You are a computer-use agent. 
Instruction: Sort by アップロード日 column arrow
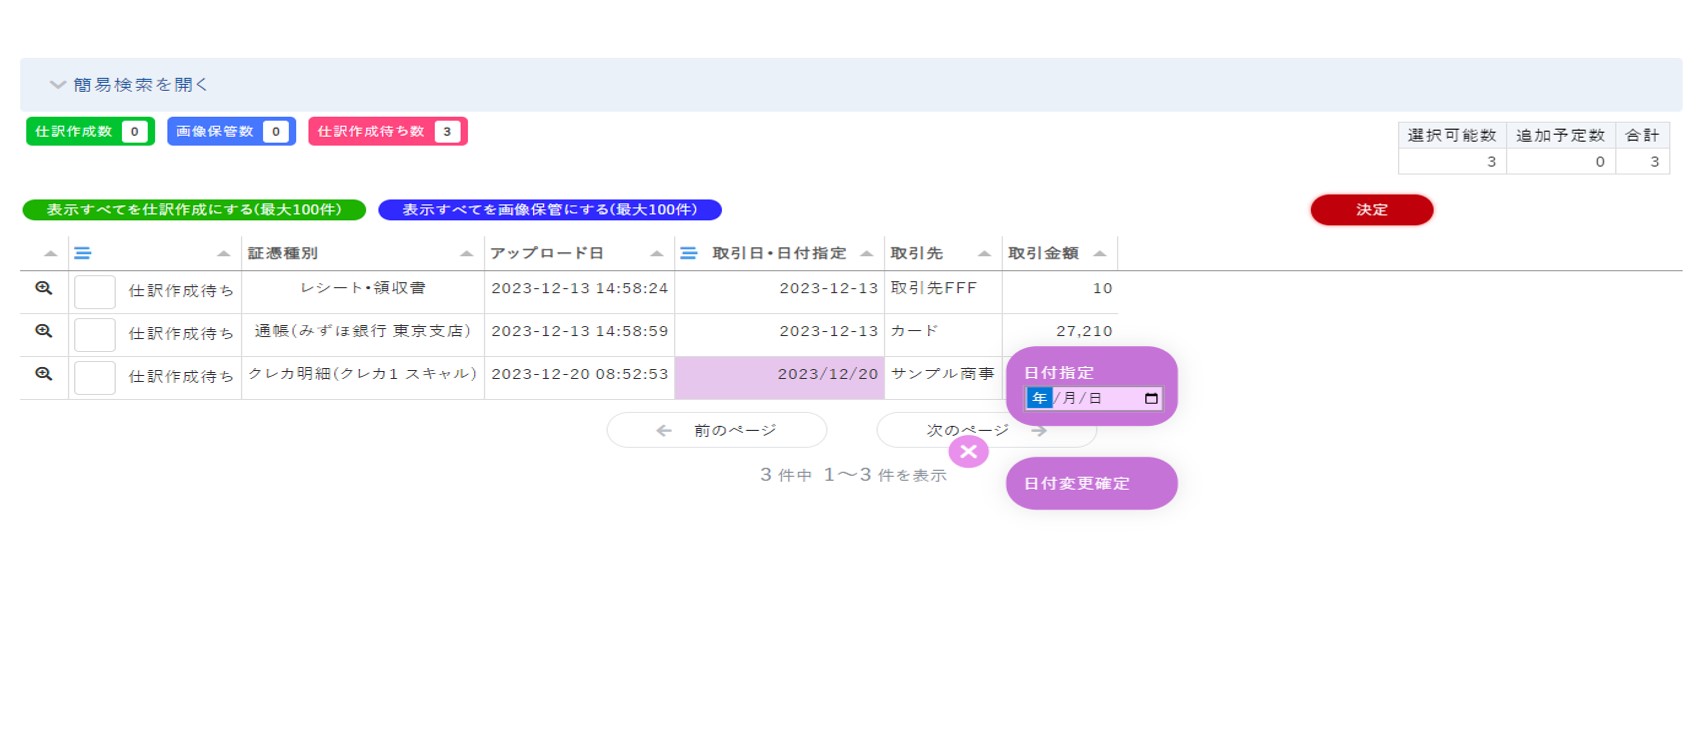point(656,254)
